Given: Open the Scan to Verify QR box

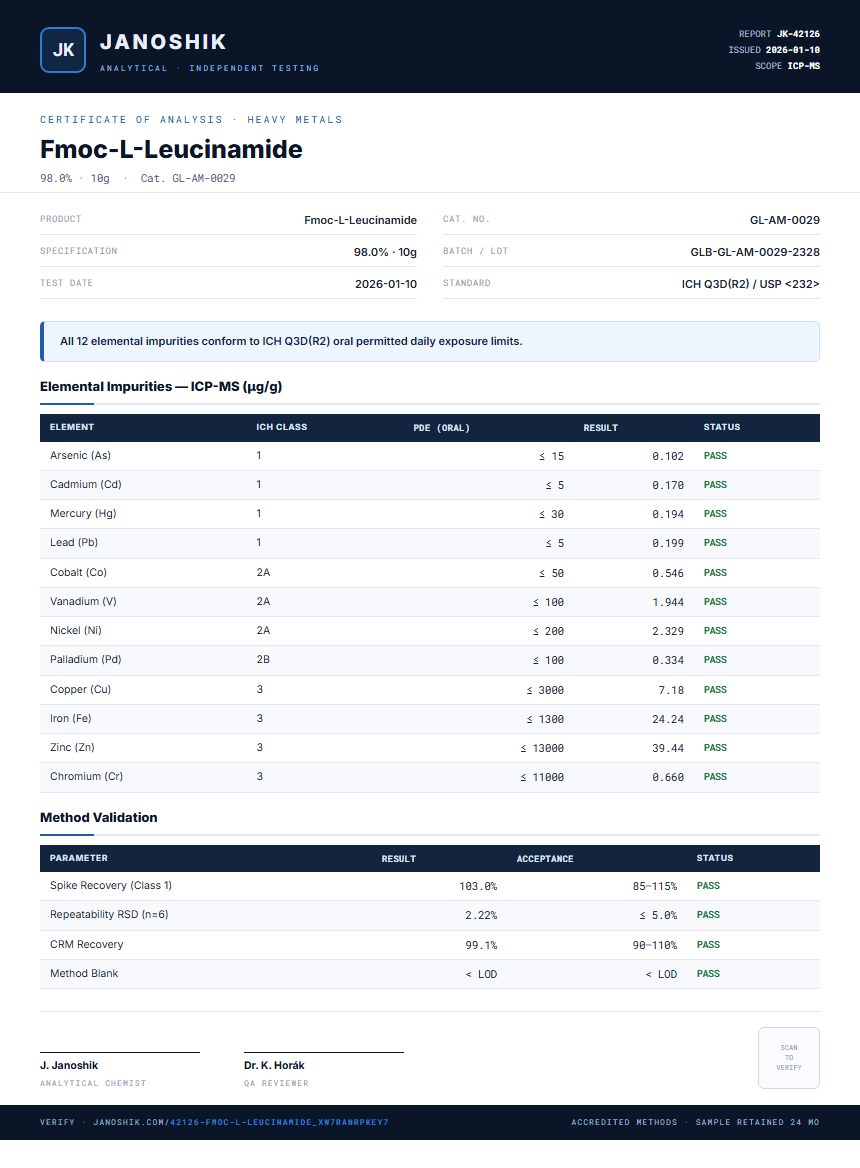Looking at the screenshot, I should point(789,1058).
